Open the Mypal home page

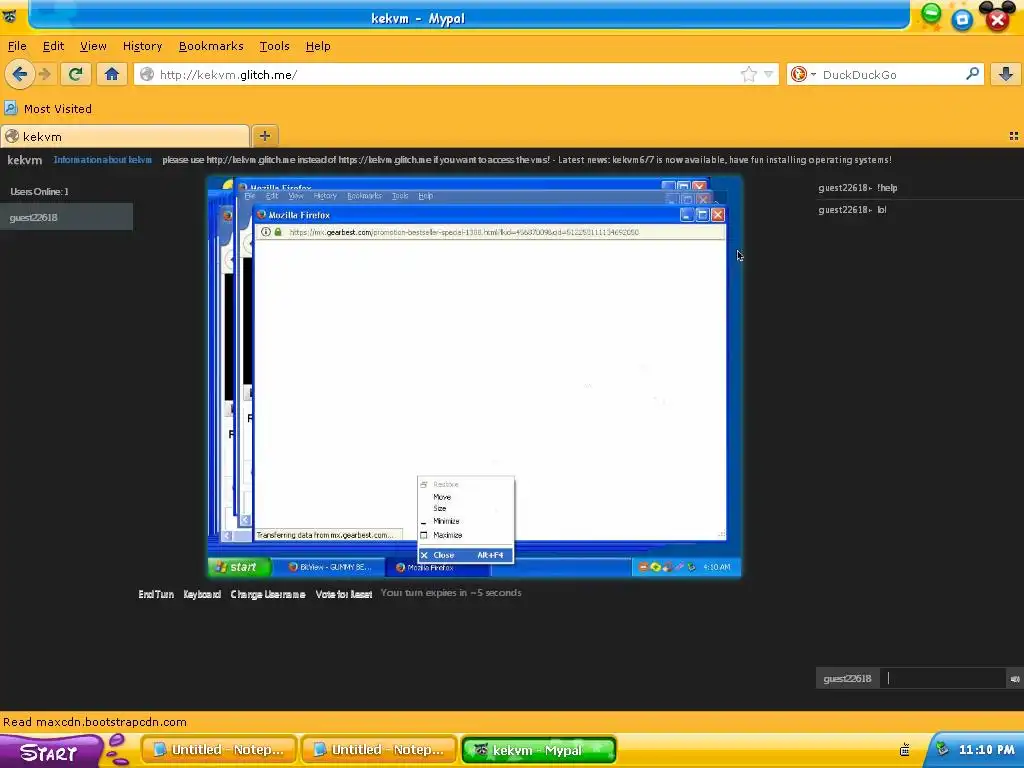(x=112, y=74)
